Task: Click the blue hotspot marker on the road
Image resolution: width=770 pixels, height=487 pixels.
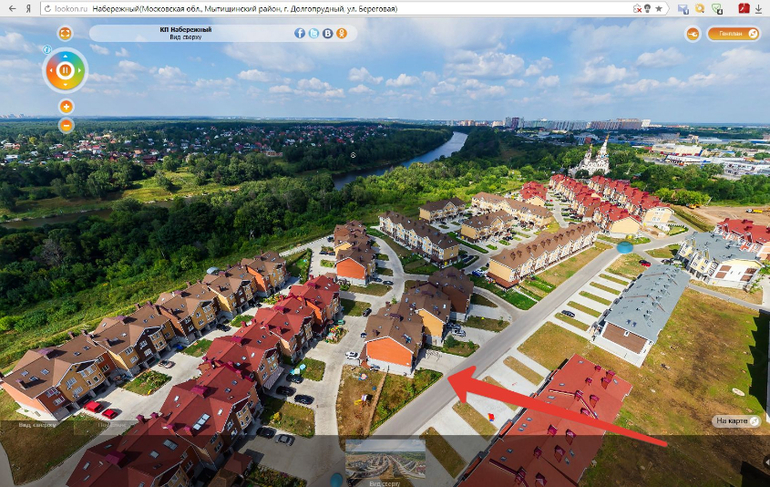Action: click(625, 245)
